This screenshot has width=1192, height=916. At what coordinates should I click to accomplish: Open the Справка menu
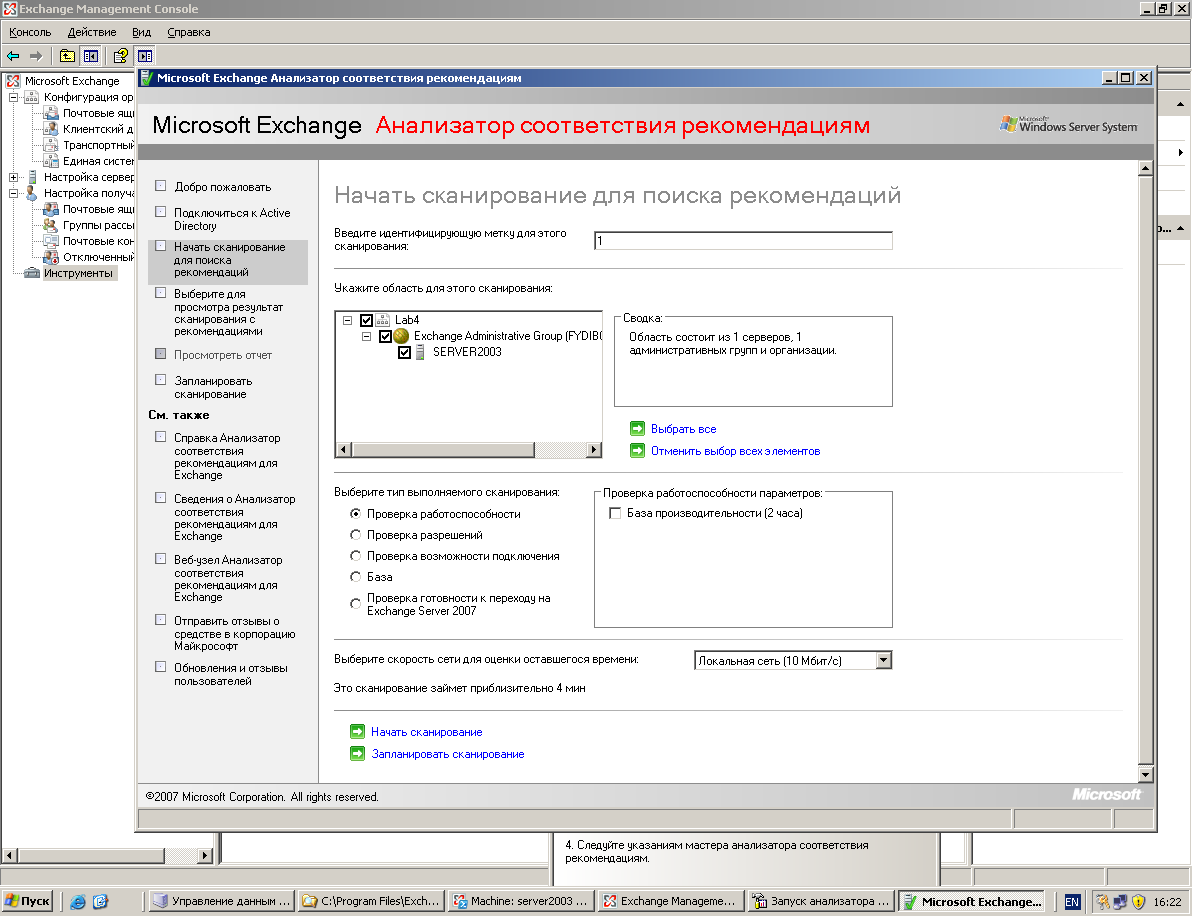click(x=189, y=32)
